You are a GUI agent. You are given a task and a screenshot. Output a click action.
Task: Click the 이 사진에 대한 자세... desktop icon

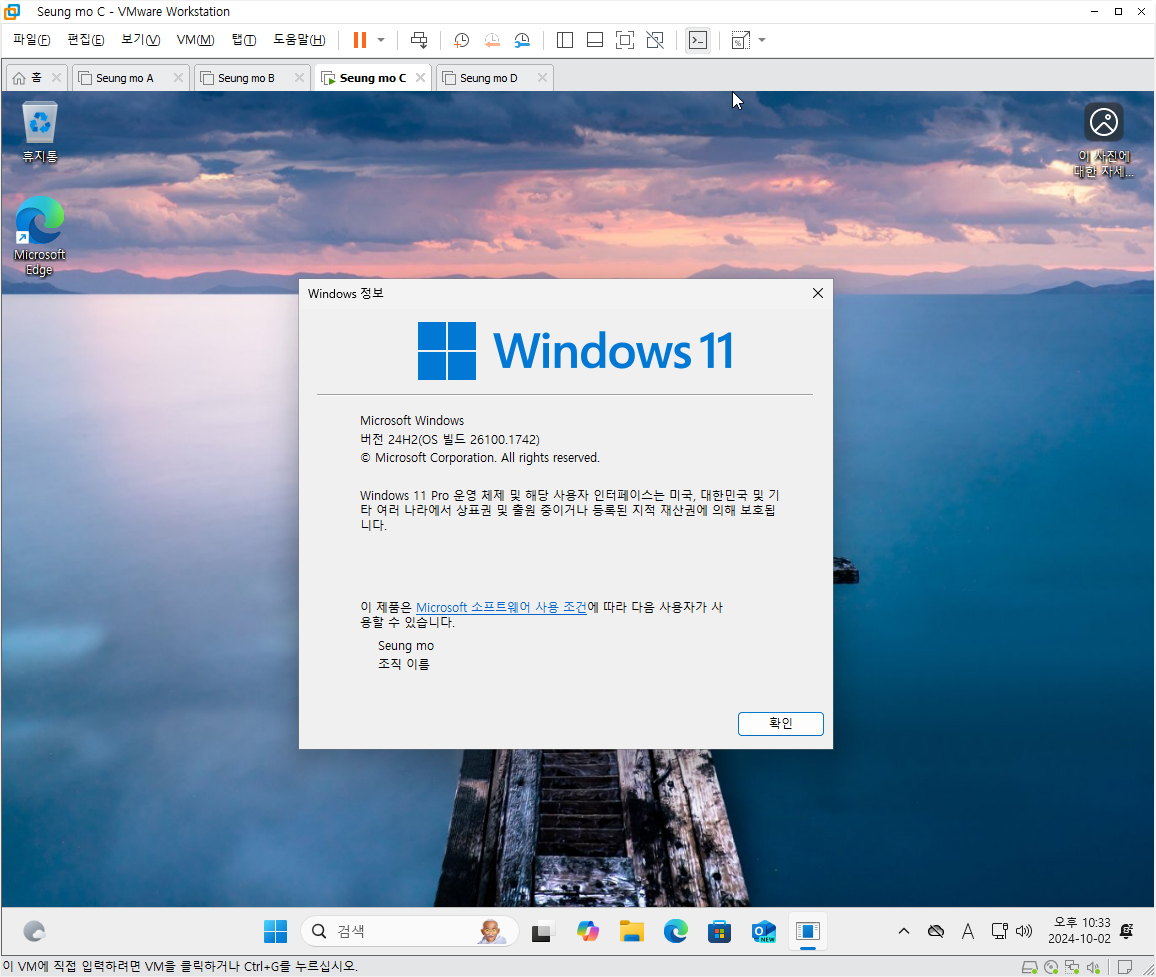(x=1104, y=141)
